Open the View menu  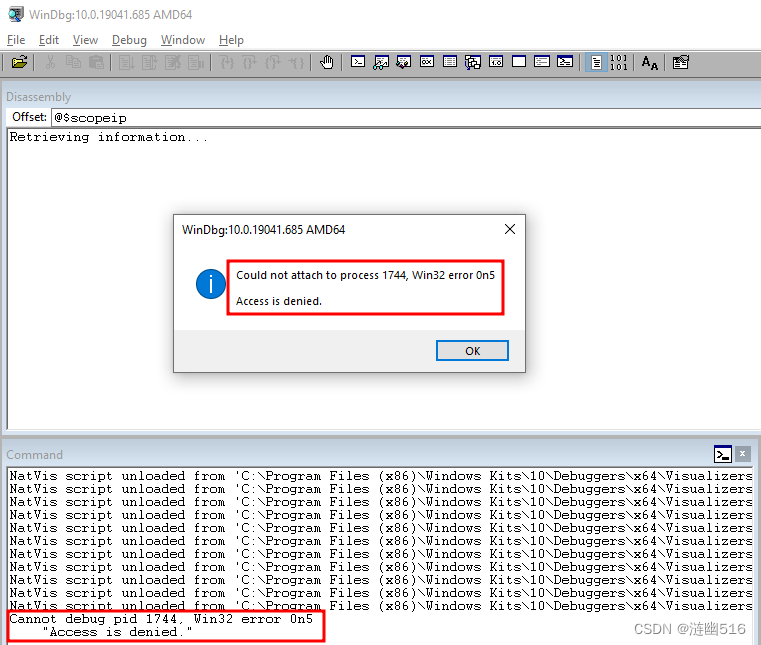[x=85, y=40]
